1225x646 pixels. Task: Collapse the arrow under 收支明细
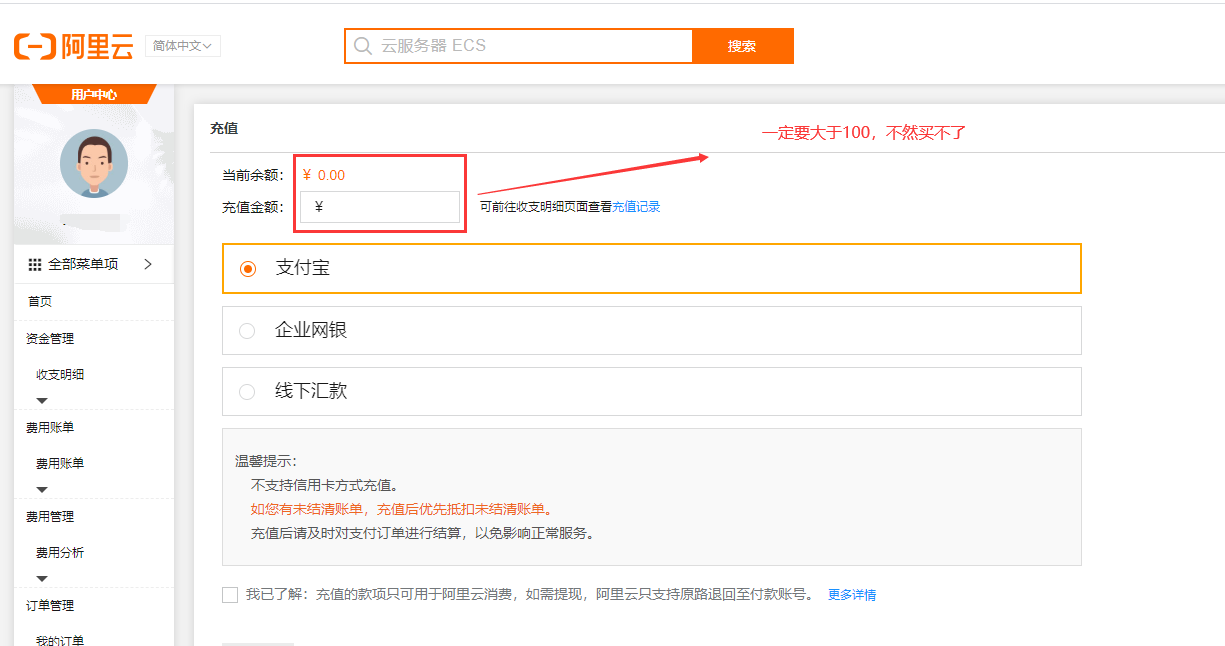[x=42, y=400]
